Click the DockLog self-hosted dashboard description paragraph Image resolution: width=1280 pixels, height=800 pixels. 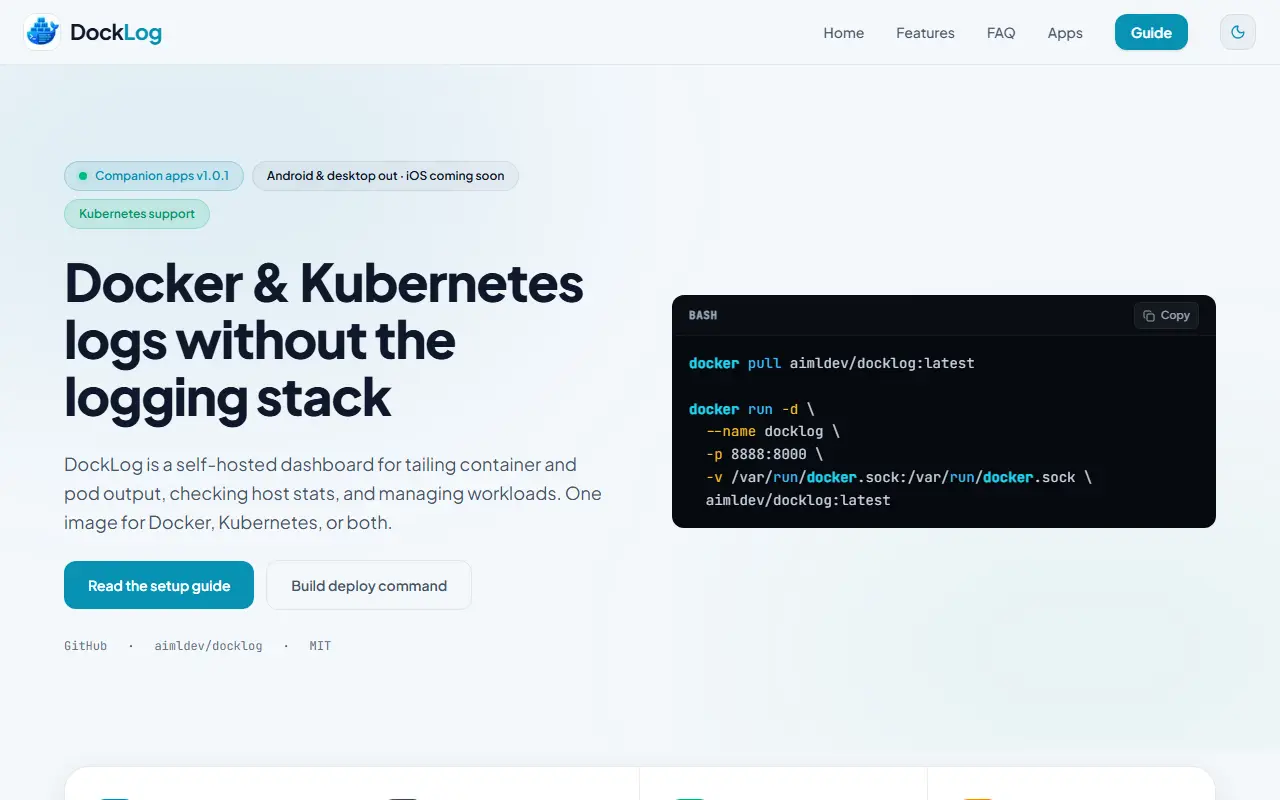tap(333, 493)
